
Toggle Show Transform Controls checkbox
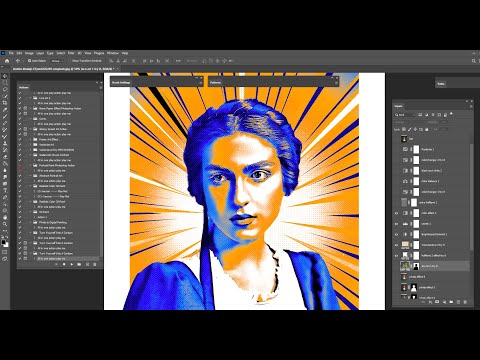pos(70,61)
